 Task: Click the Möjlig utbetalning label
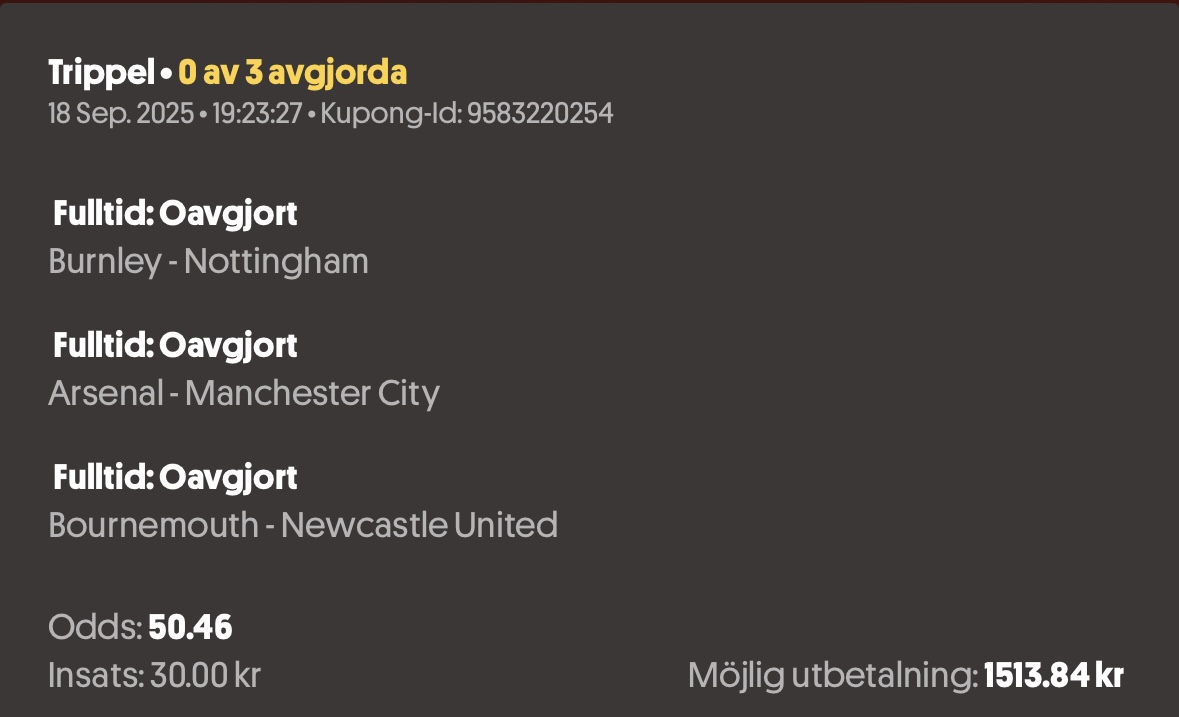tap(832, 676)
